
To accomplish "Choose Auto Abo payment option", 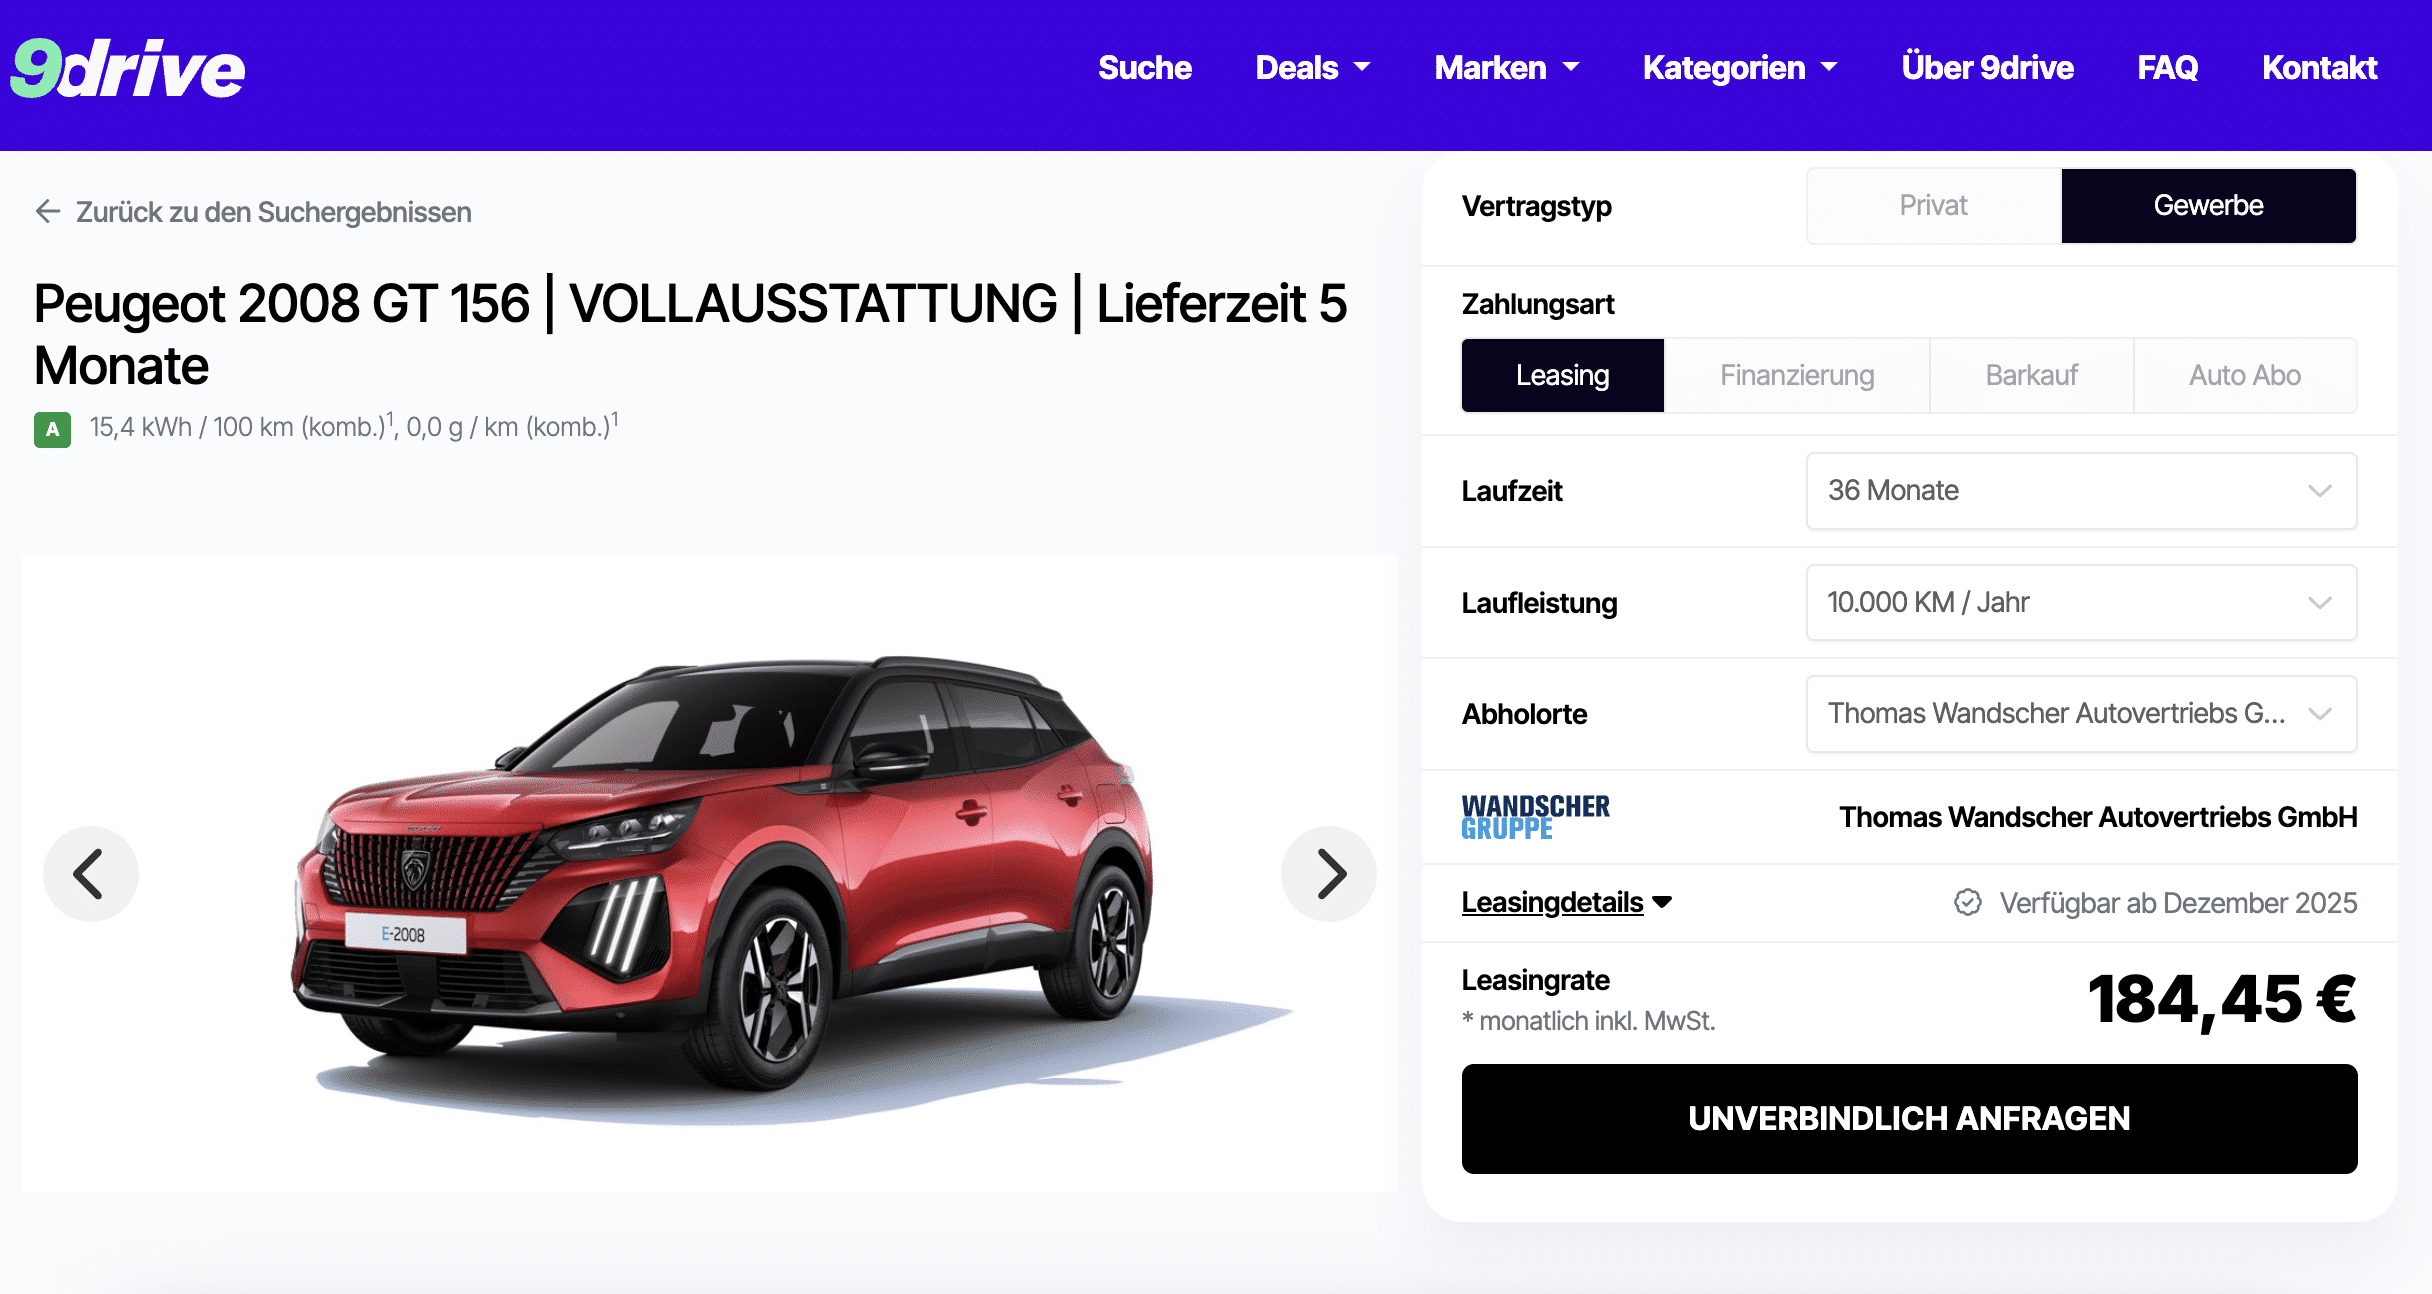I will (x=2245, y=376).
